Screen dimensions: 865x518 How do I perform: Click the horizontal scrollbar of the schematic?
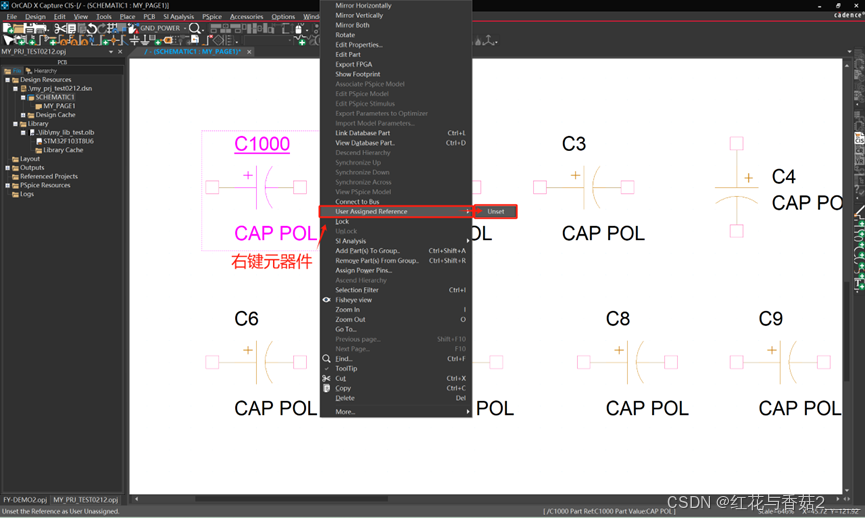pyautogui.click(x=291, y=499)
